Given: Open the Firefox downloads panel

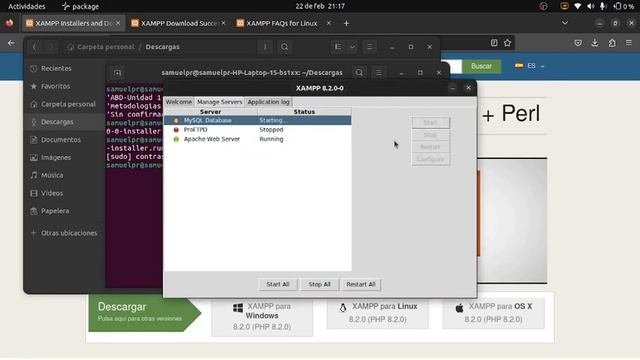Looking at the screenshot, I should point(595,43).
